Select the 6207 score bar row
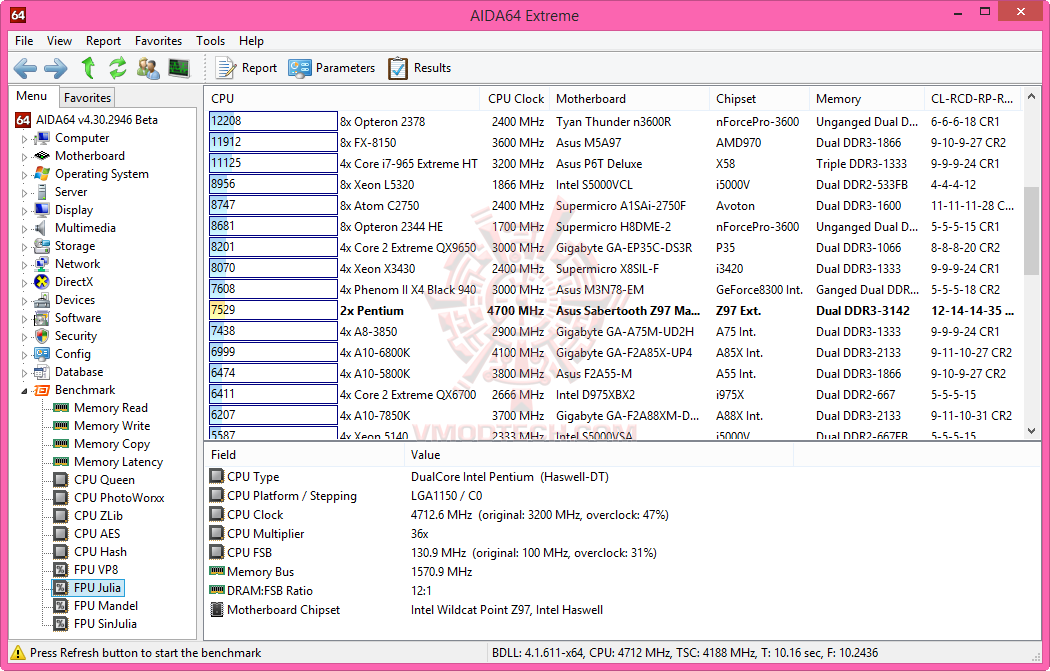 click(273, 415)
